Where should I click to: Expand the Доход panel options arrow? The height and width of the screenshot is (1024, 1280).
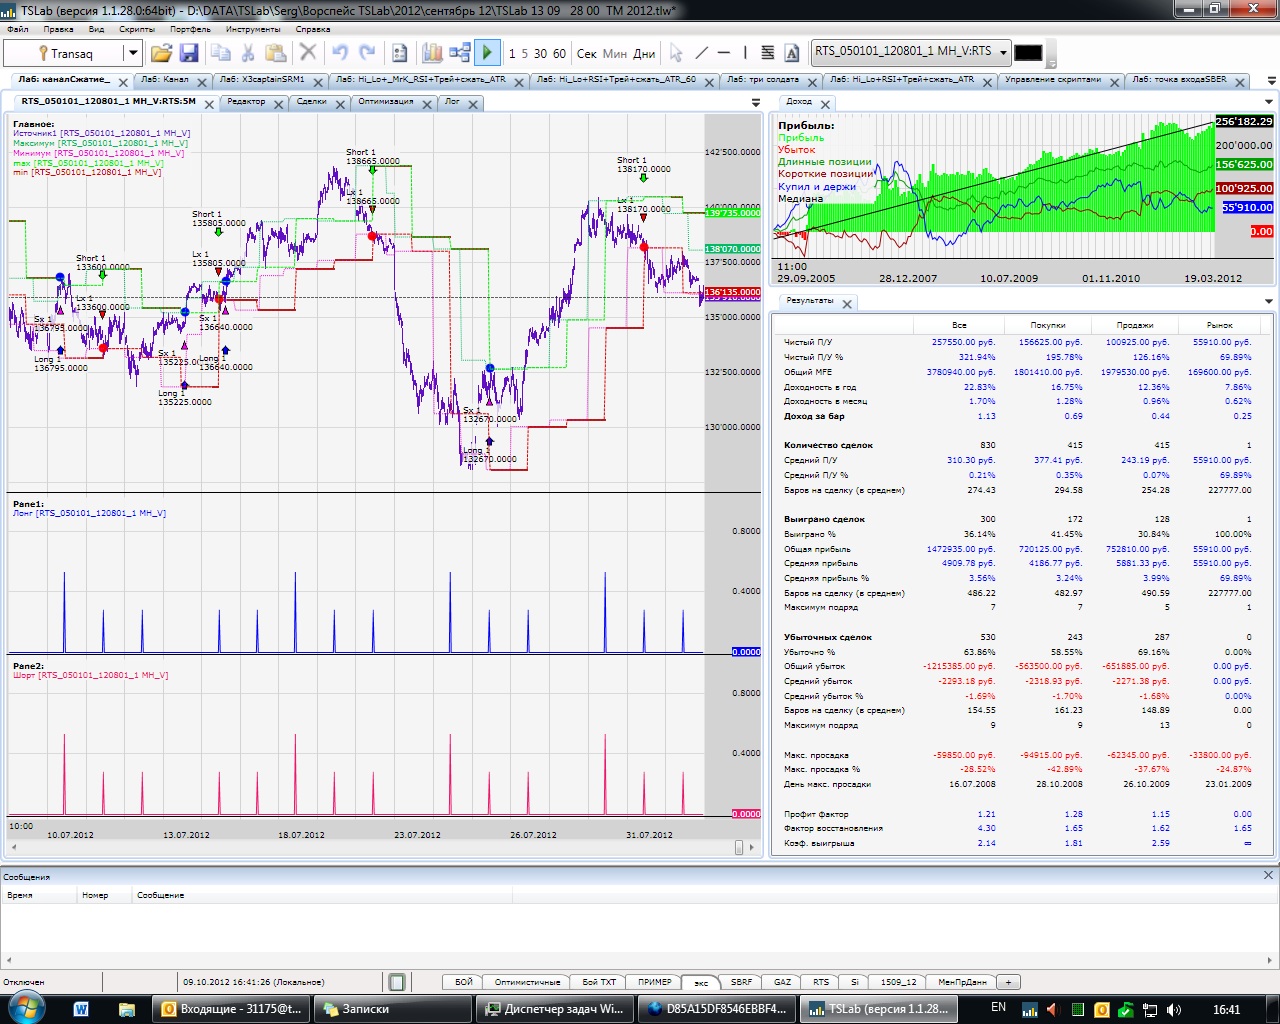coord(1269,102)
